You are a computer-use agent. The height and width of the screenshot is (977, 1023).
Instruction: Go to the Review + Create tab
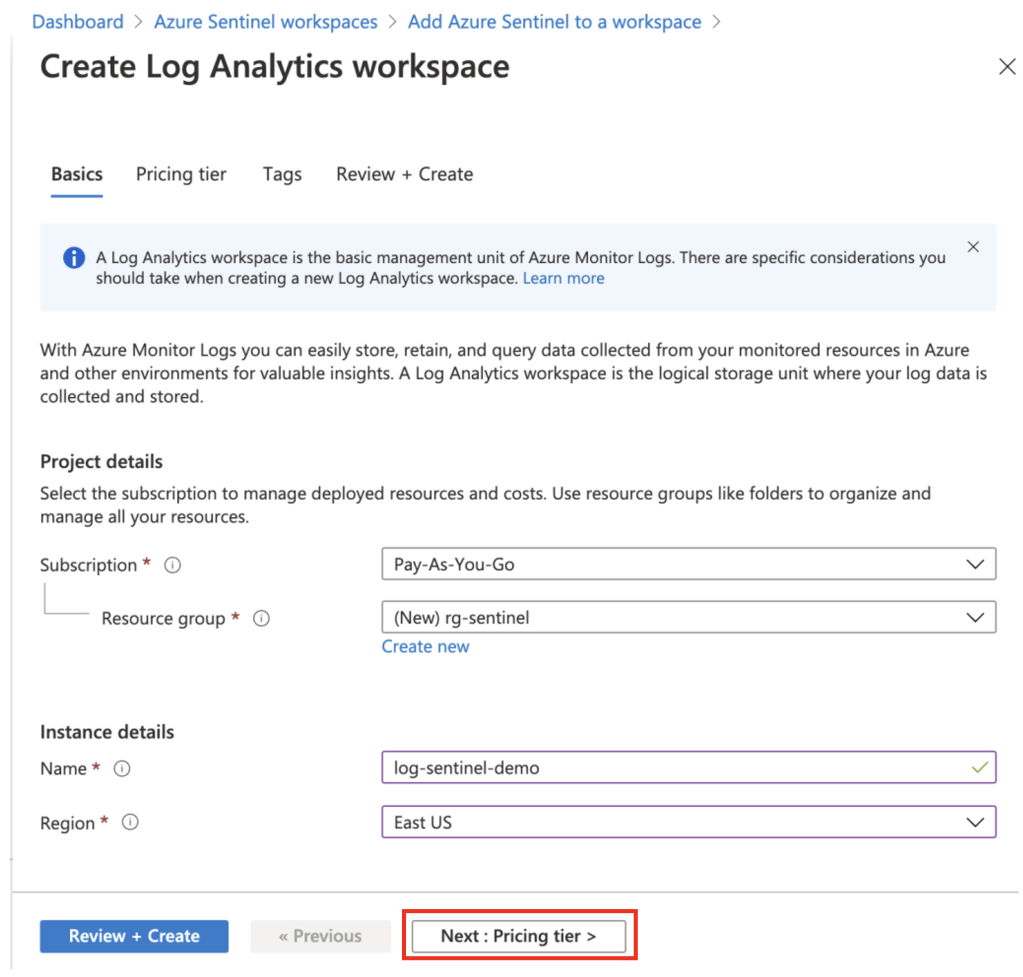(404, 174)
